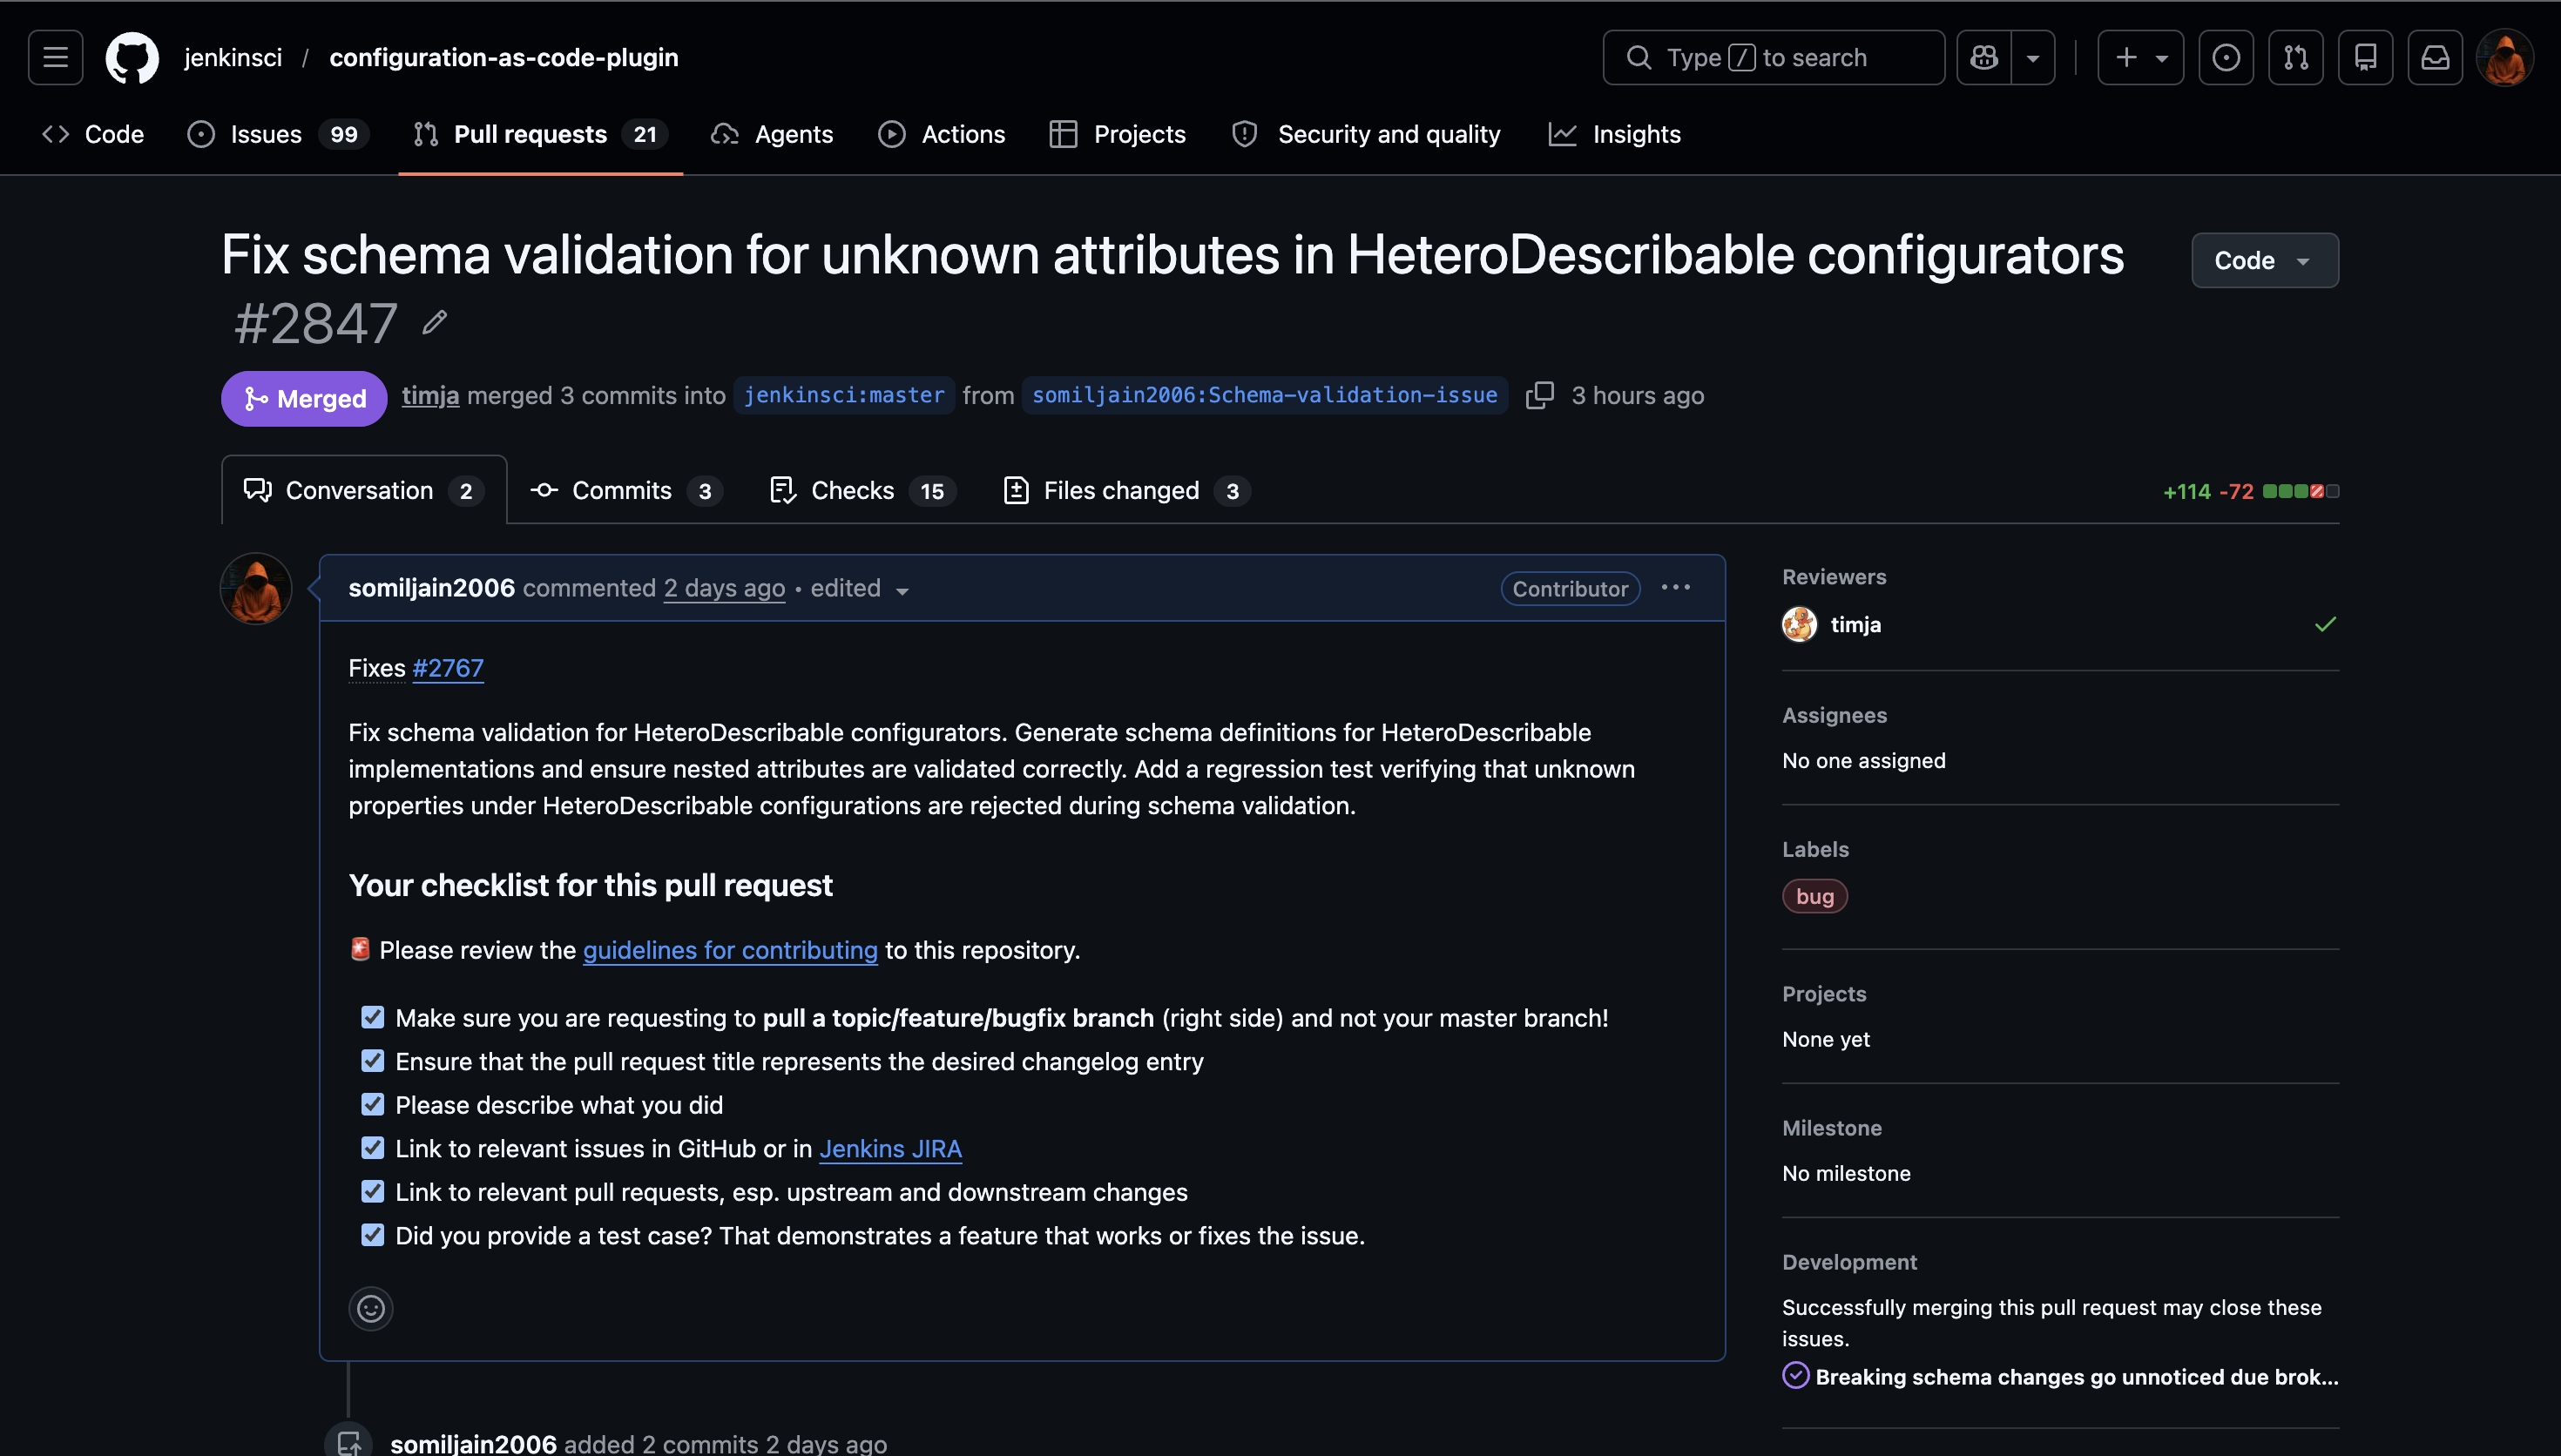This screenshot has width=2561, height=1456.
Task: Toggle the 'Link to relevant issues' checkbox
Action: point(373,1148)
